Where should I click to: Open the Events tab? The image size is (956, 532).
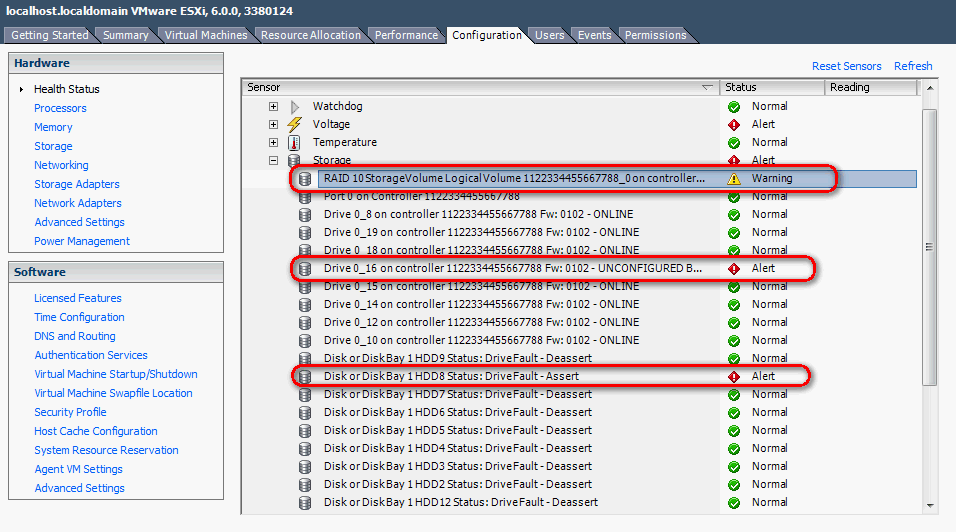tap(594, 35)
